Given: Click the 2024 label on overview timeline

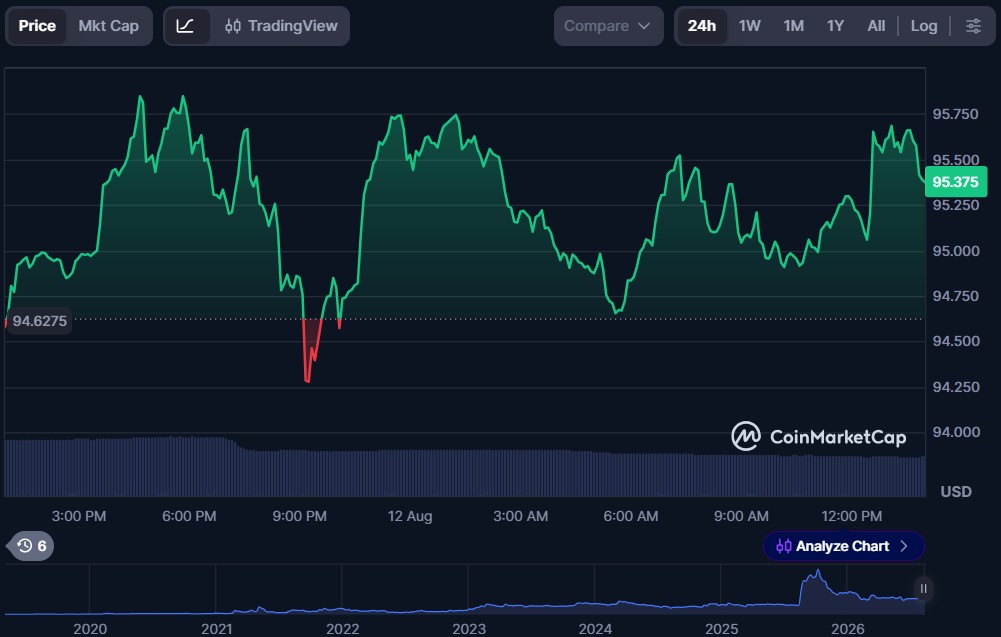Looking at the screenshot, I should 595,629.
